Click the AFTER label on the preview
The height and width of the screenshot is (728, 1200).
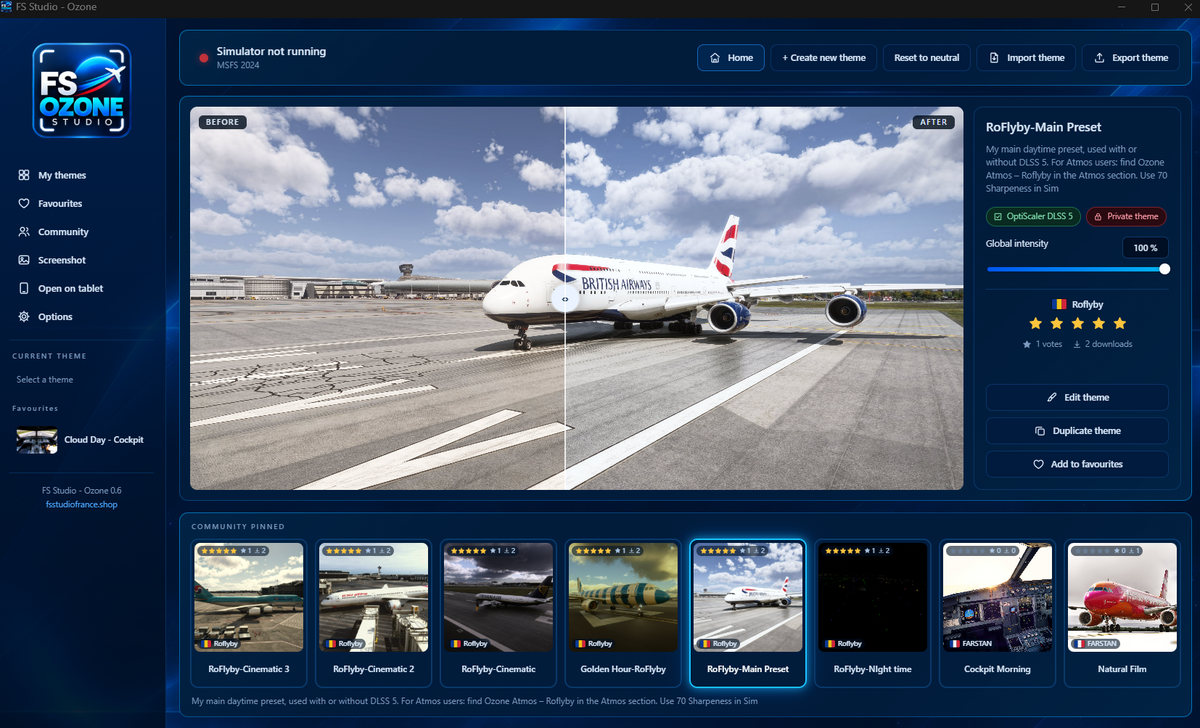934,122
